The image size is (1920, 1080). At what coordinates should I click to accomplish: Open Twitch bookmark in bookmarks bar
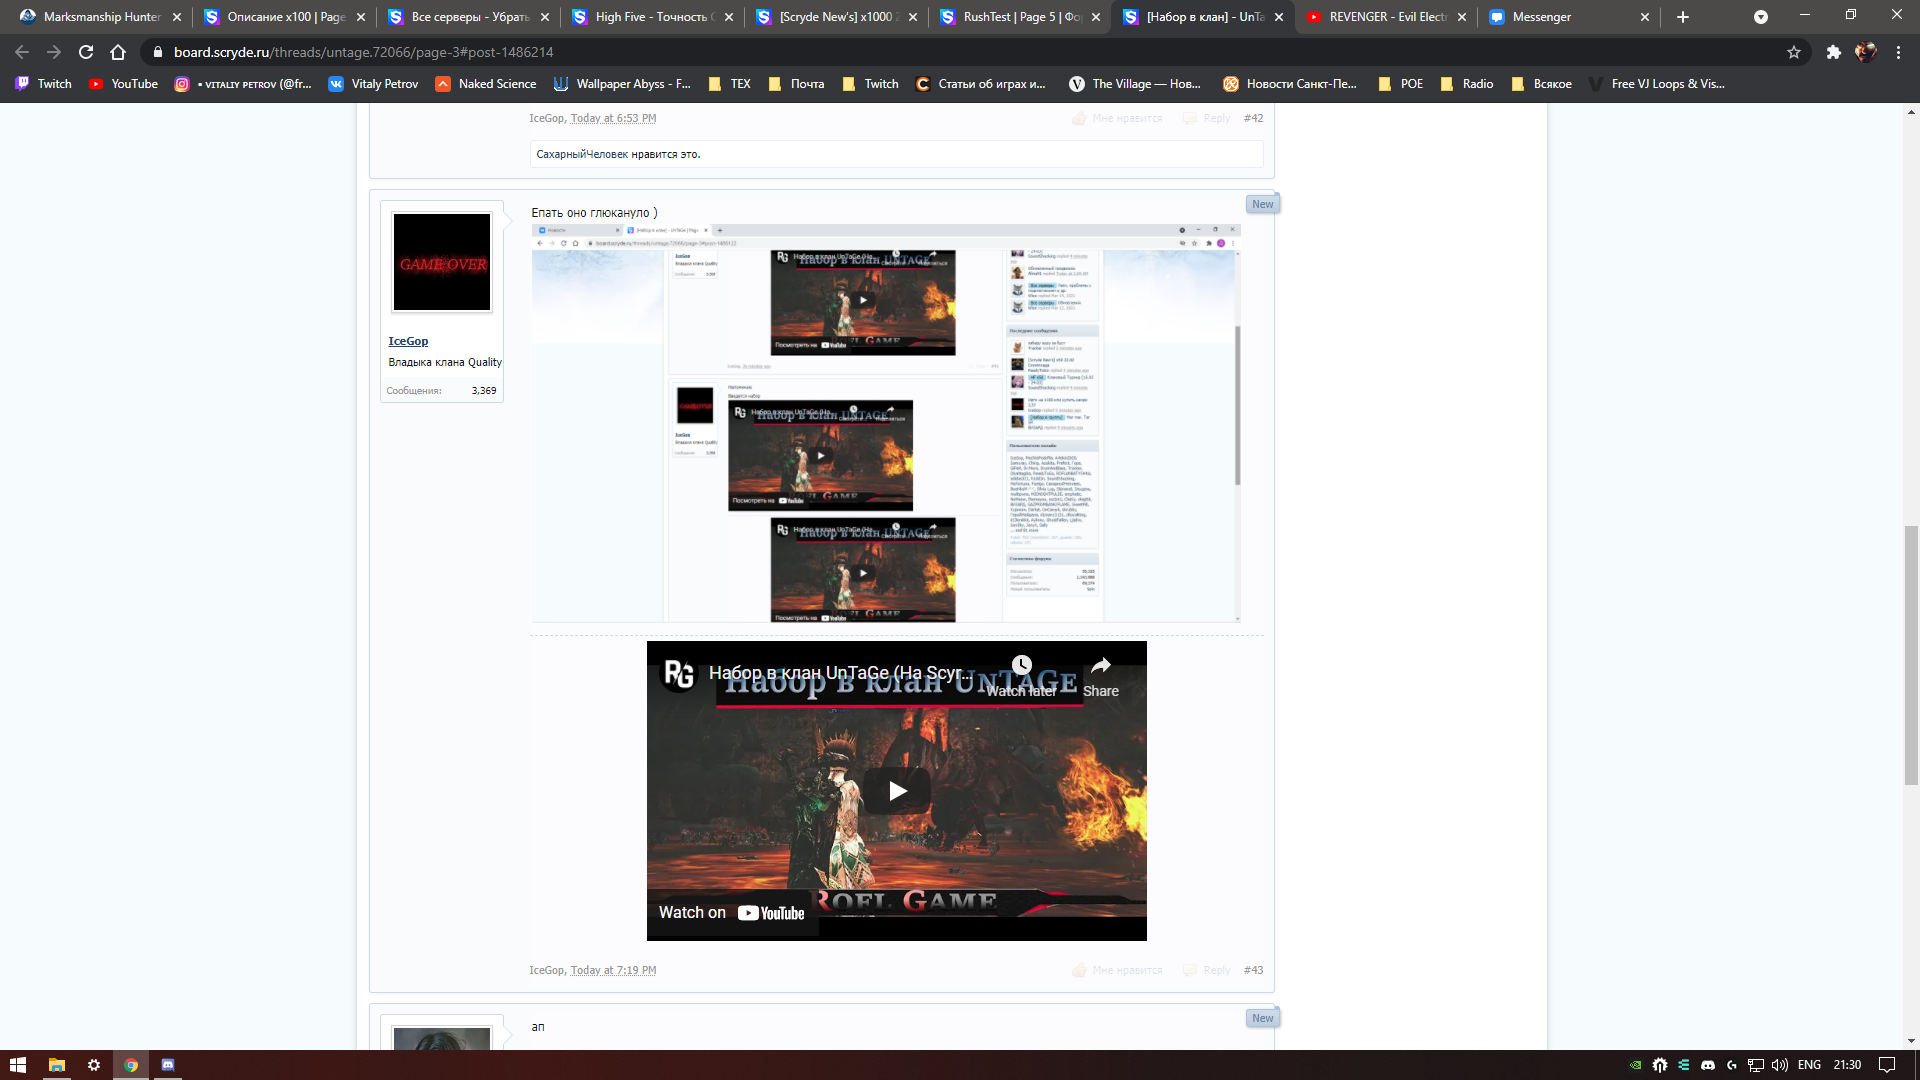point(44,84)
